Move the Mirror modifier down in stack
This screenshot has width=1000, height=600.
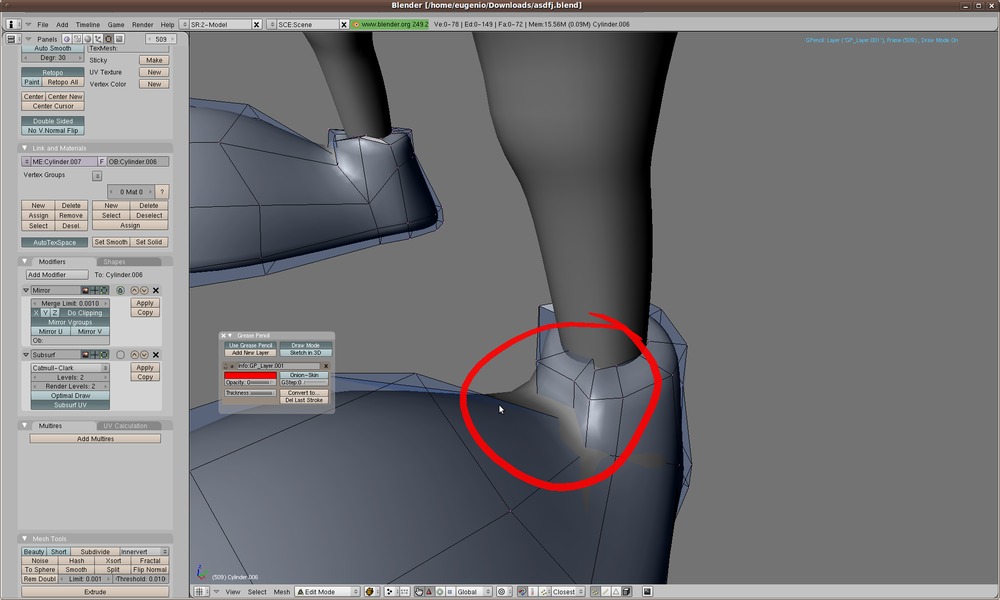(x=144, y=290)
